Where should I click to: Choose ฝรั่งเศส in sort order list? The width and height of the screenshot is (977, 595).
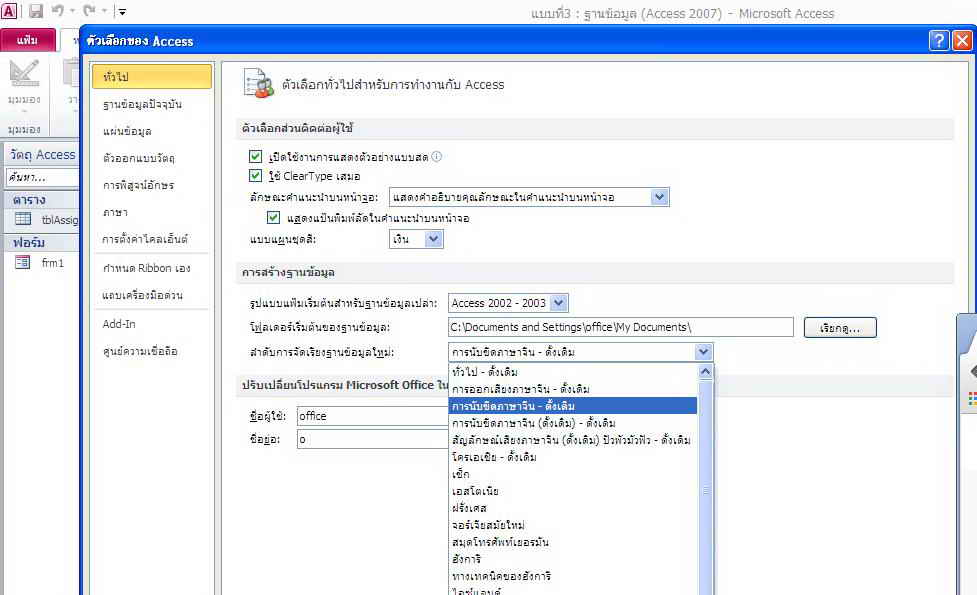click(573, 508)
